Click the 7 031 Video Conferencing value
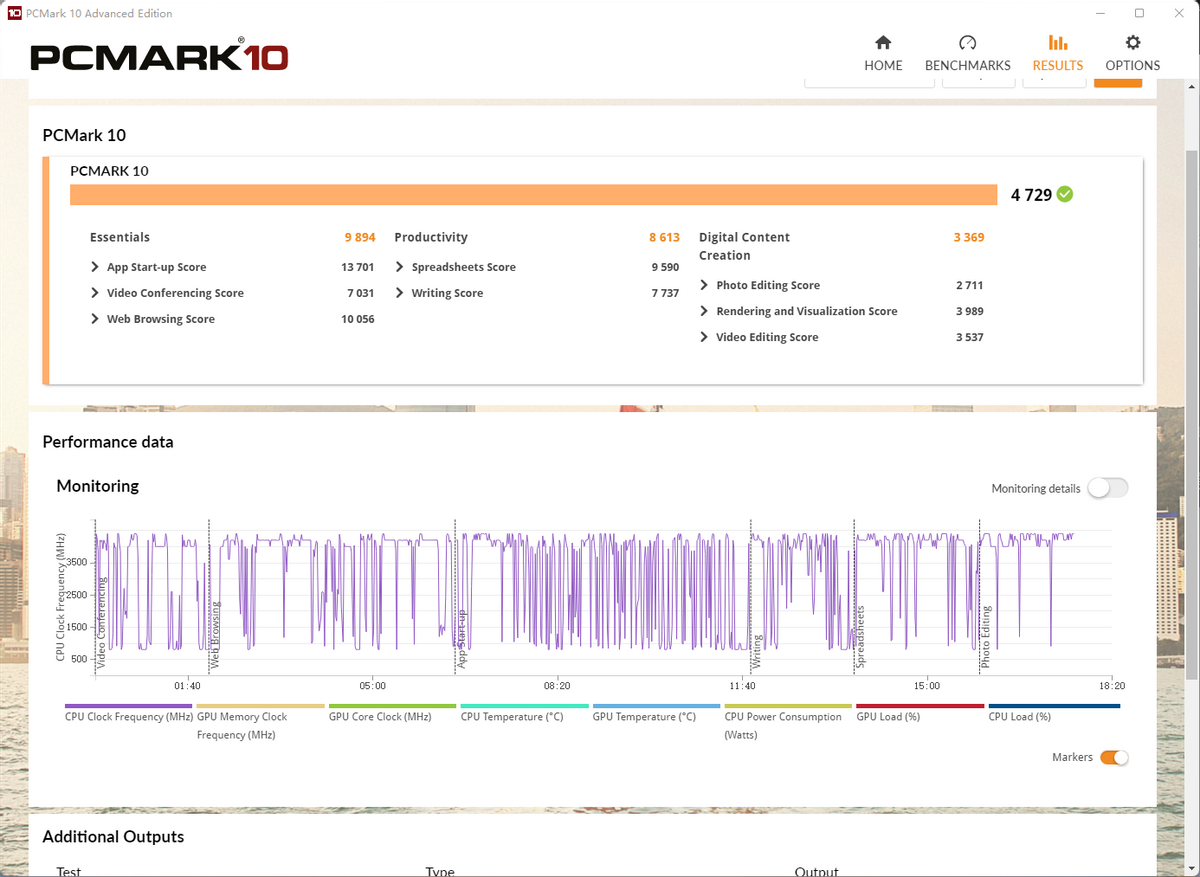 [361, 293]
